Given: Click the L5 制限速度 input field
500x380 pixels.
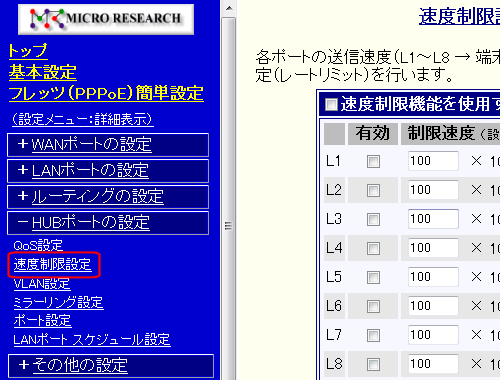Looking at the screenshot, I should click(433, 277).
